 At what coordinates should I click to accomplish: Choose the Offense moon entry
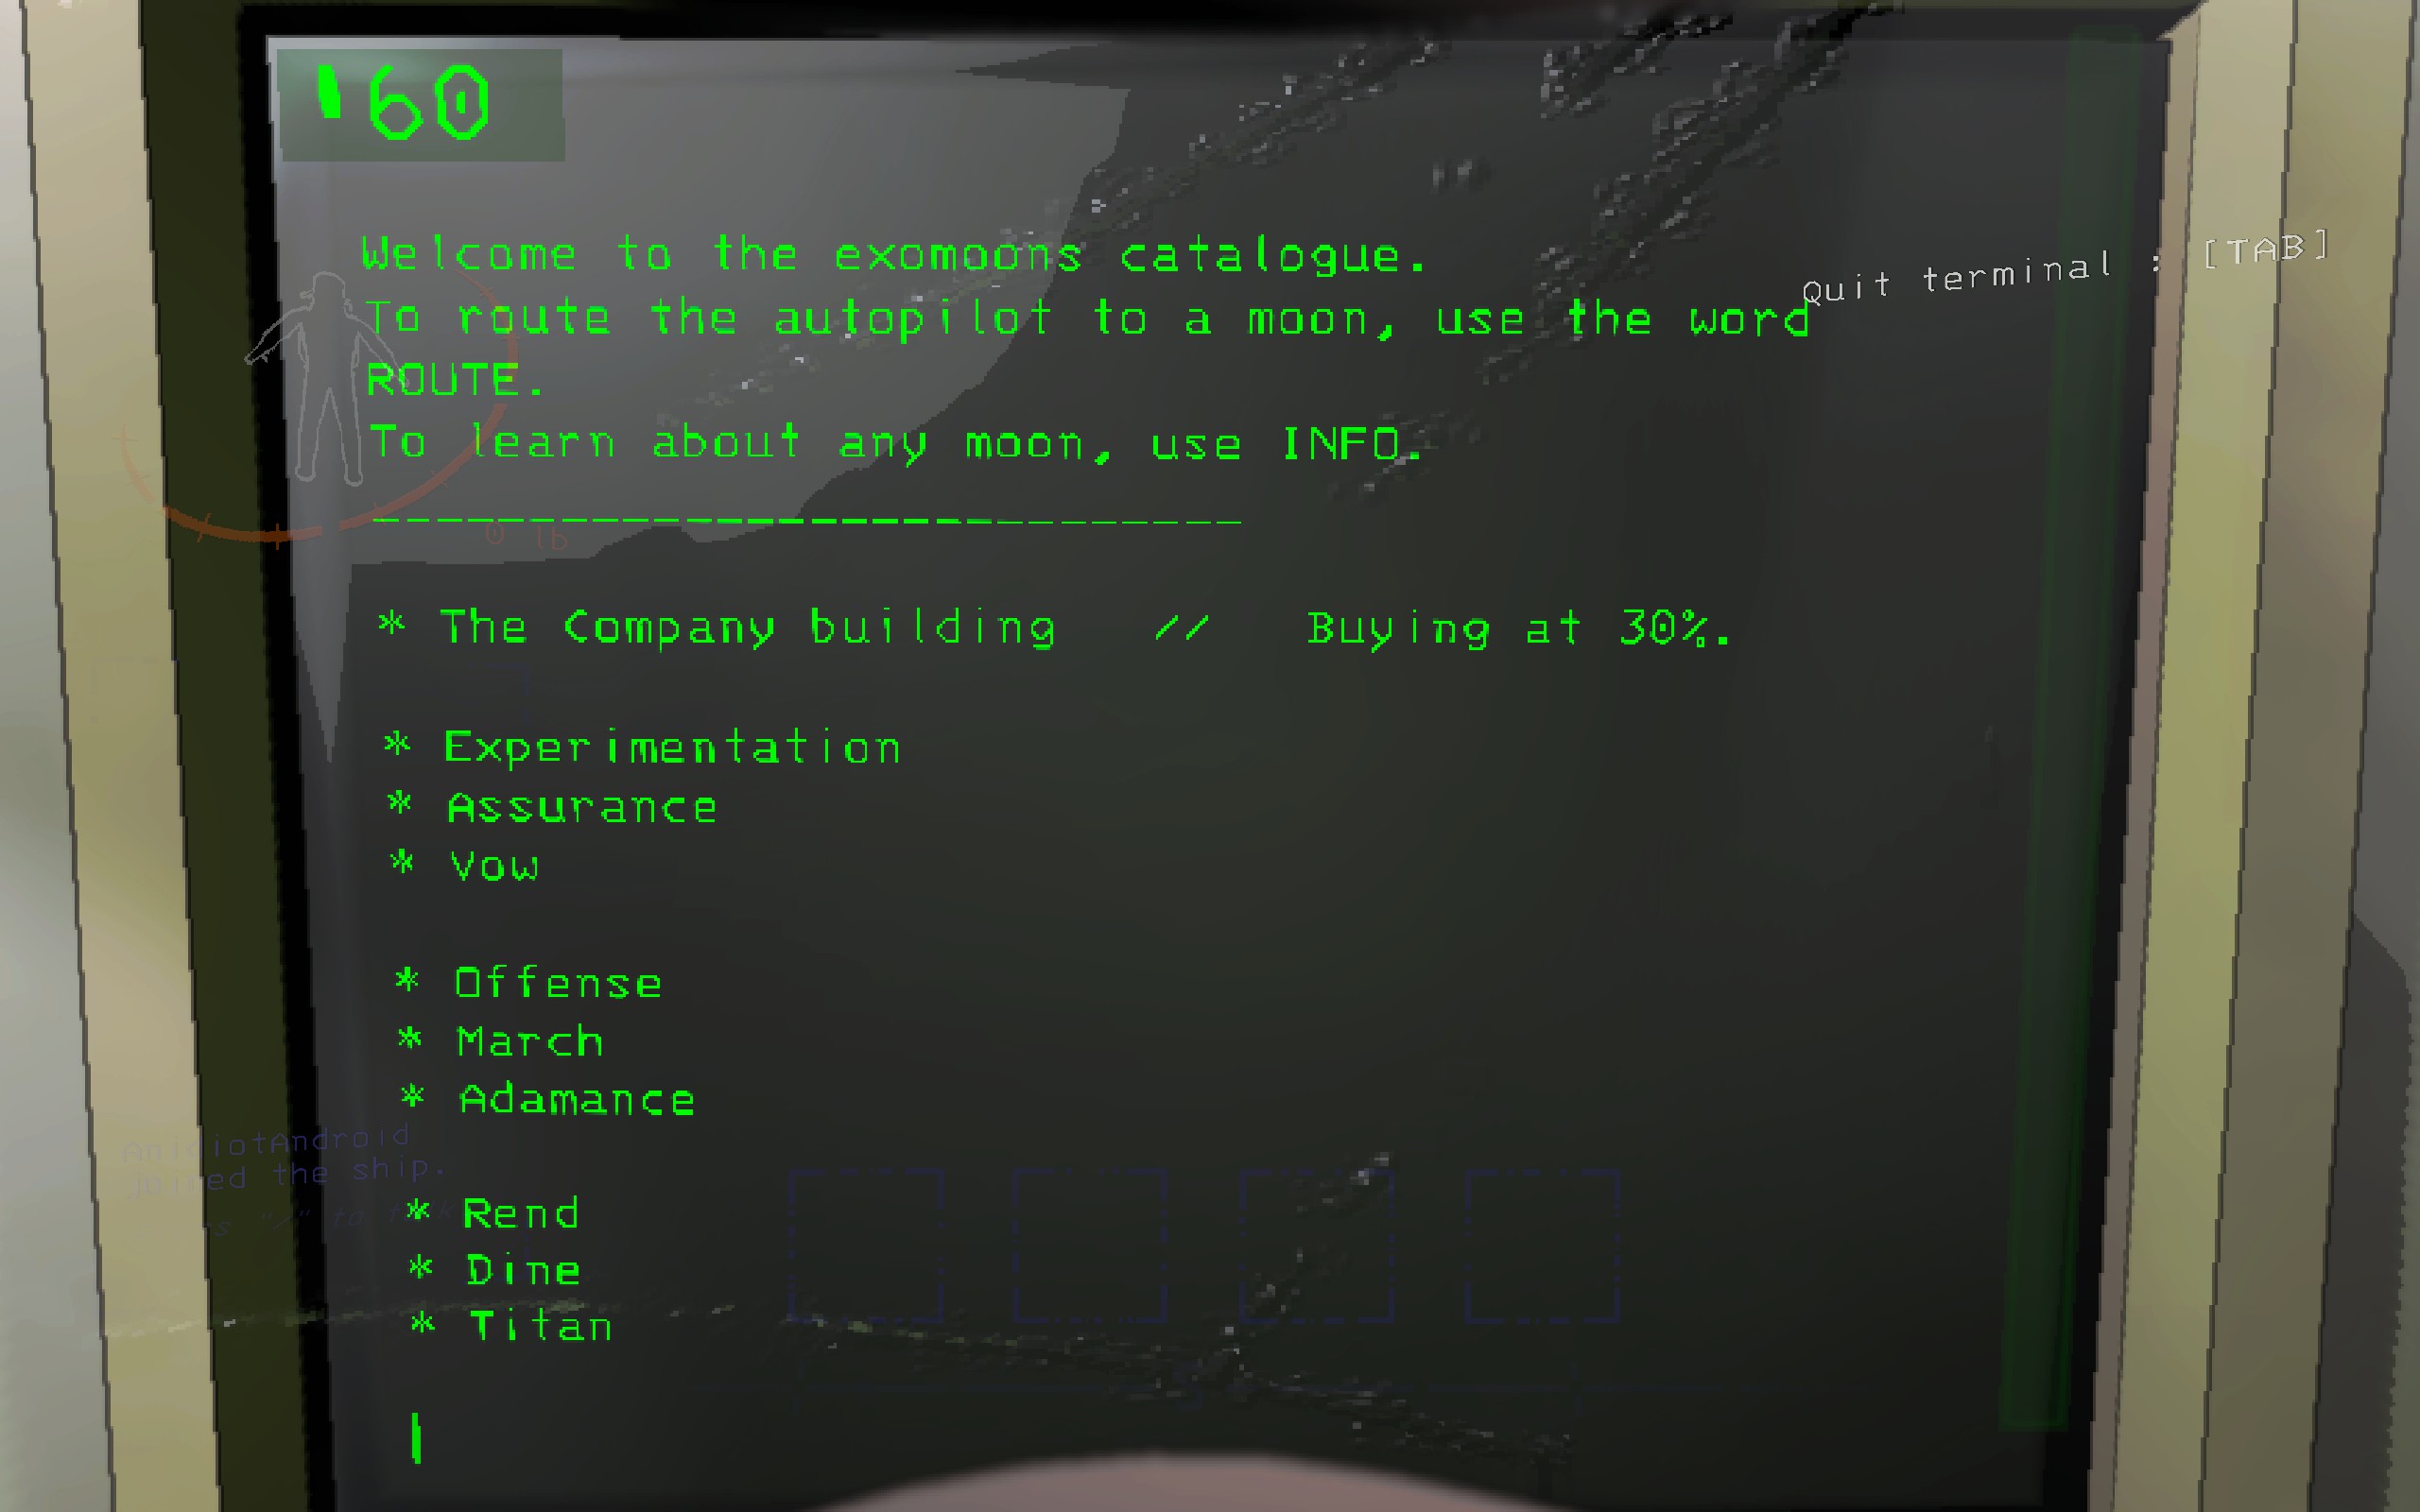click(558, 983)
